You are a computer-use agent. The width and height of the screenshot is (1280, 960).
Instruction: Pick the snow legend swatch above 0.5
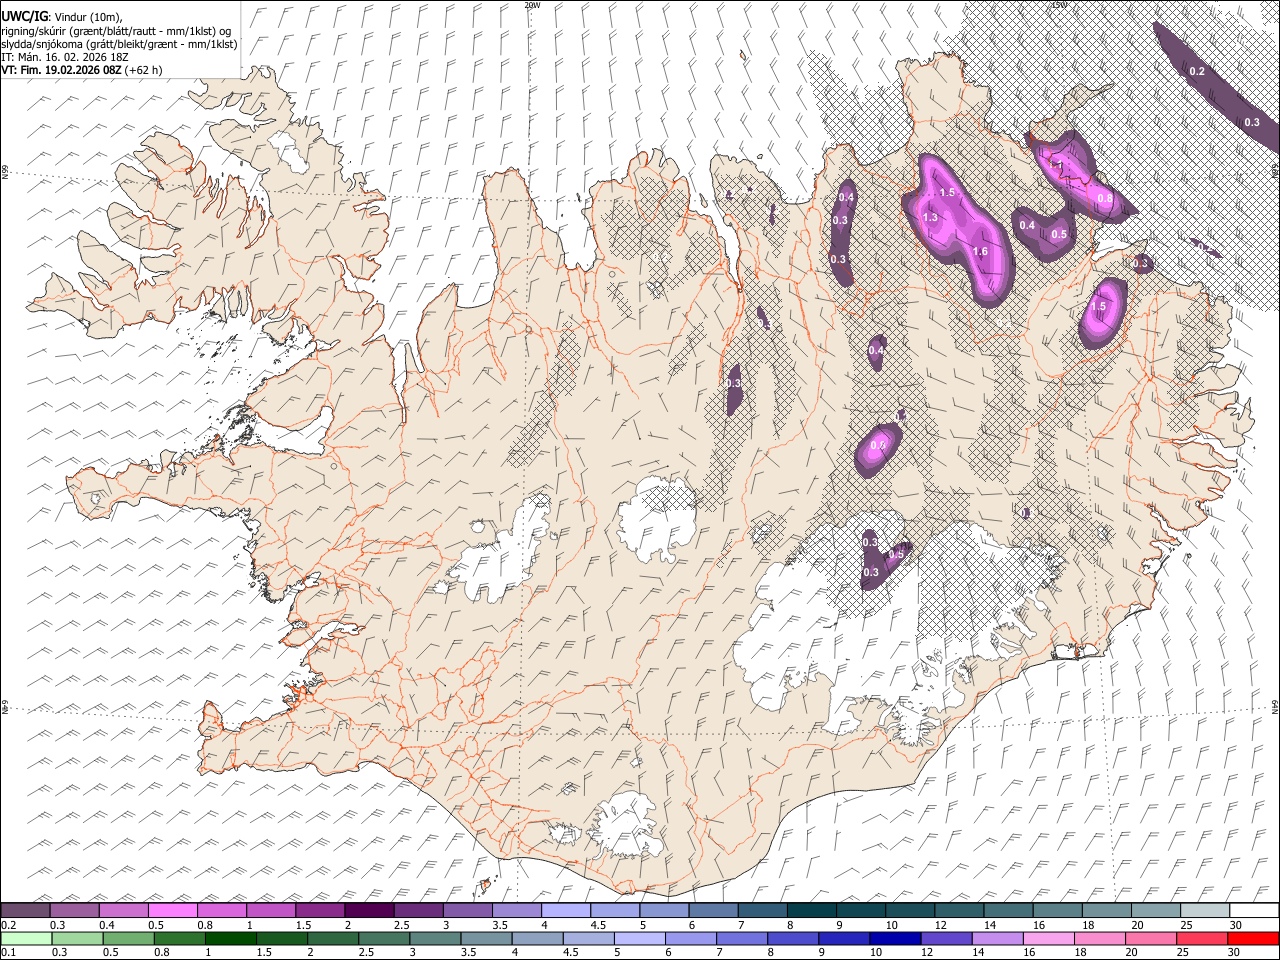pyautogui.click(x=173, y=910)
